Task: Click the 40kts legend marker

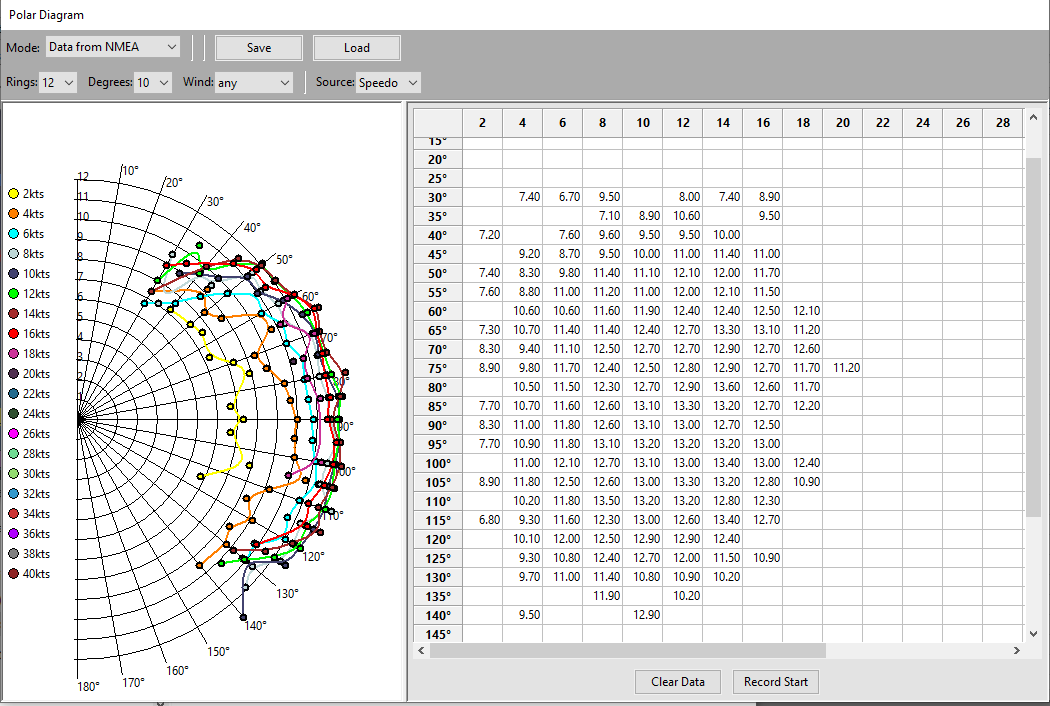Action: [14, 574]
